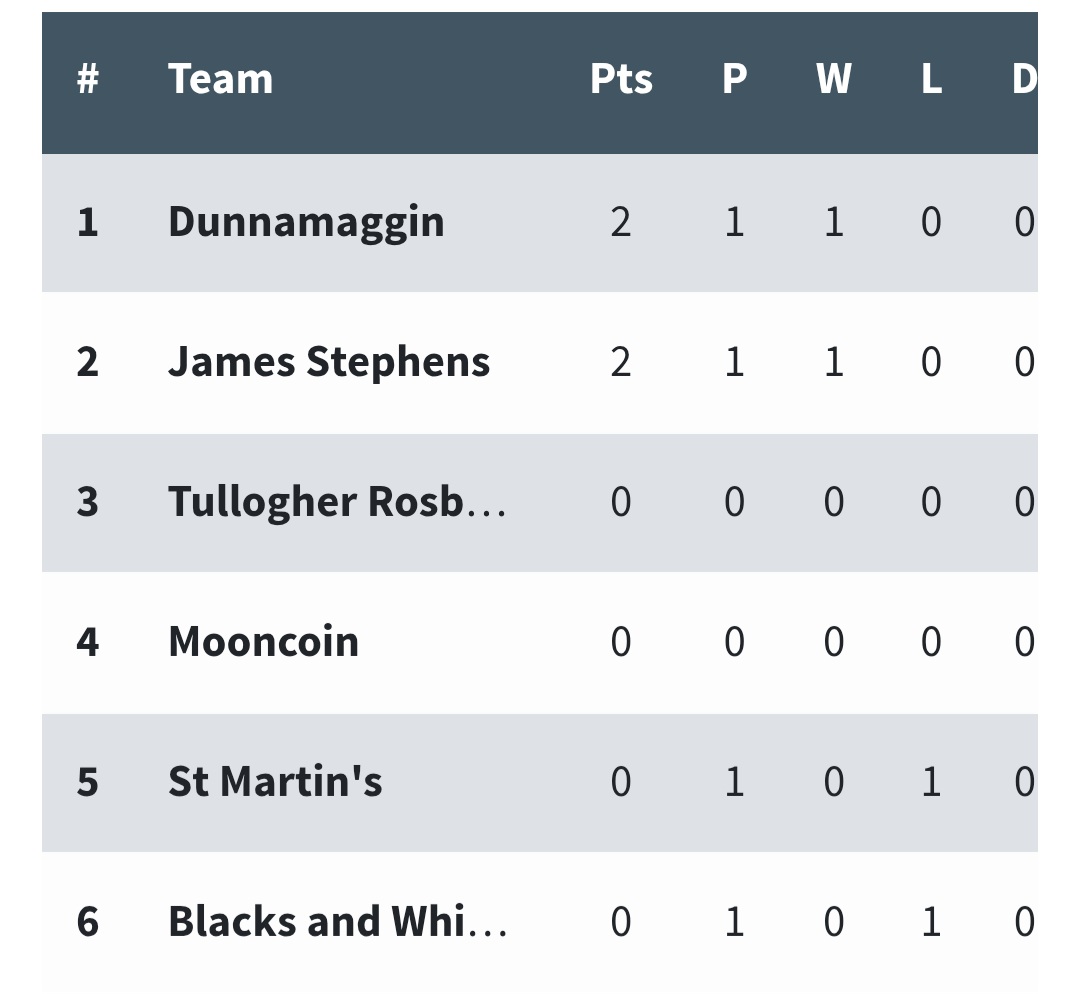Click Dunnamaggin's points value of 2
The height and width of the screenshot is (994, 1080).
pos(621,222)
